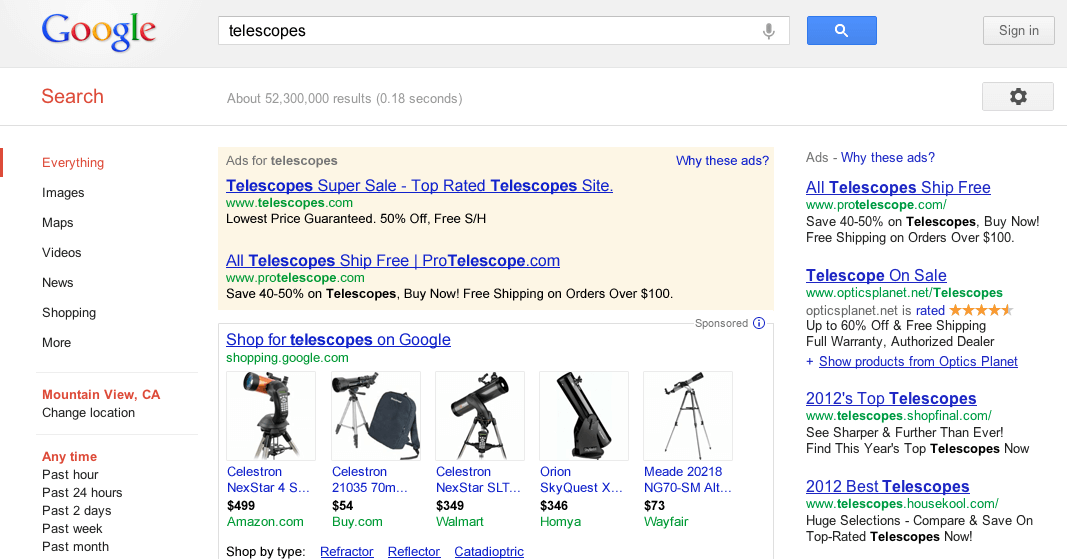
Task: Expand More search categories
Action: [x=56, y=342]
